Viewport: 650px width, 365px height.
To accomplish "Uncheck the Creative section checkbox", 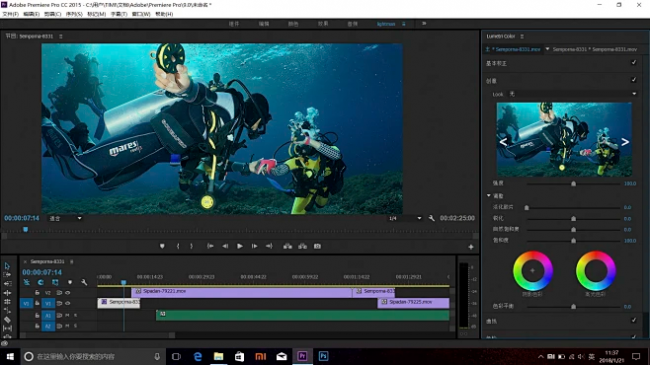I will [x=633, y=80].
